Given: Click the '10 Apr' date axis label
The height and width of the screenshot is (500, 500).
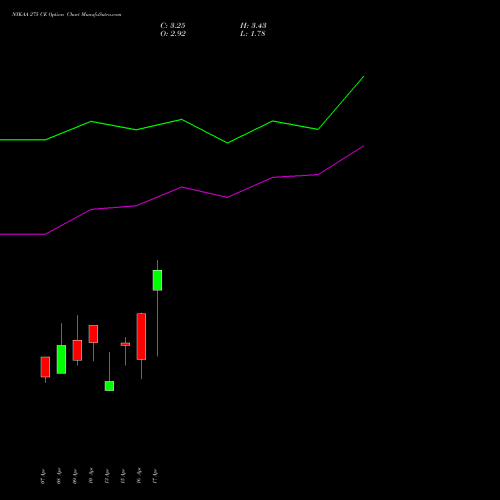Looking at the screenshot, I should click(91, 475).
